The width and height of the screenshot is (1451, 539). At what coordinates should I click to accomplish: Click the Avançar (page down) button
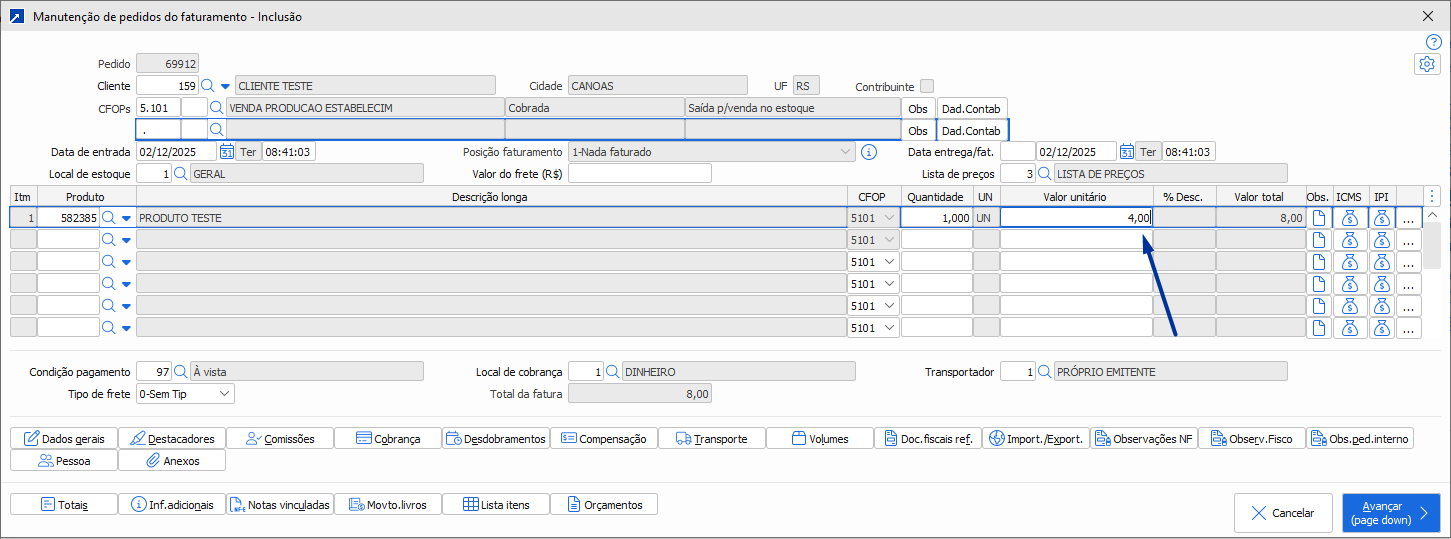(1391, 513)
